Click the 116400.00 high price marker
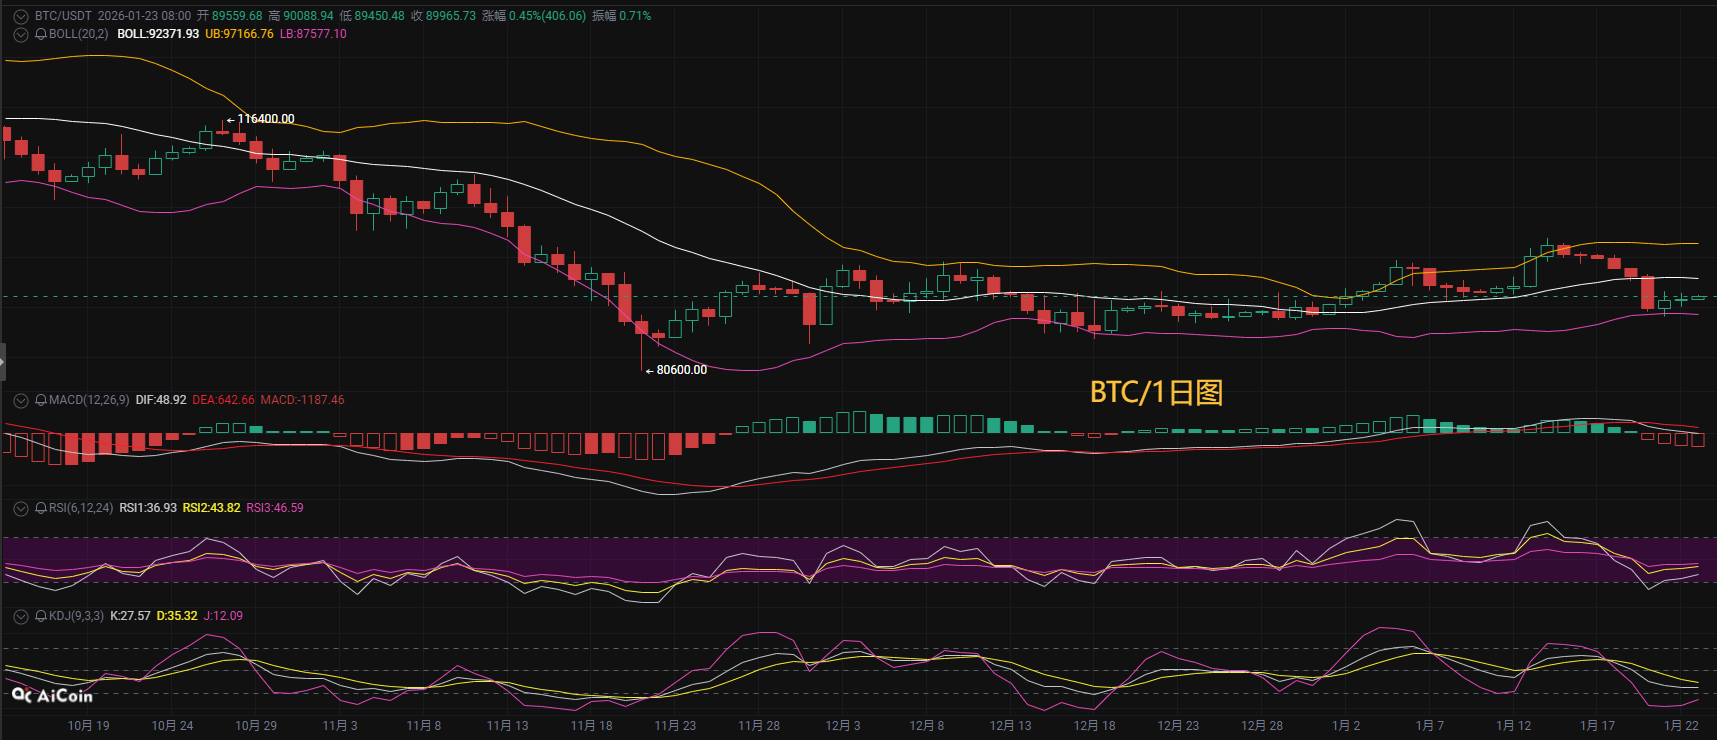The height and width of the screenshot is (740, 1717). (265, 119)
